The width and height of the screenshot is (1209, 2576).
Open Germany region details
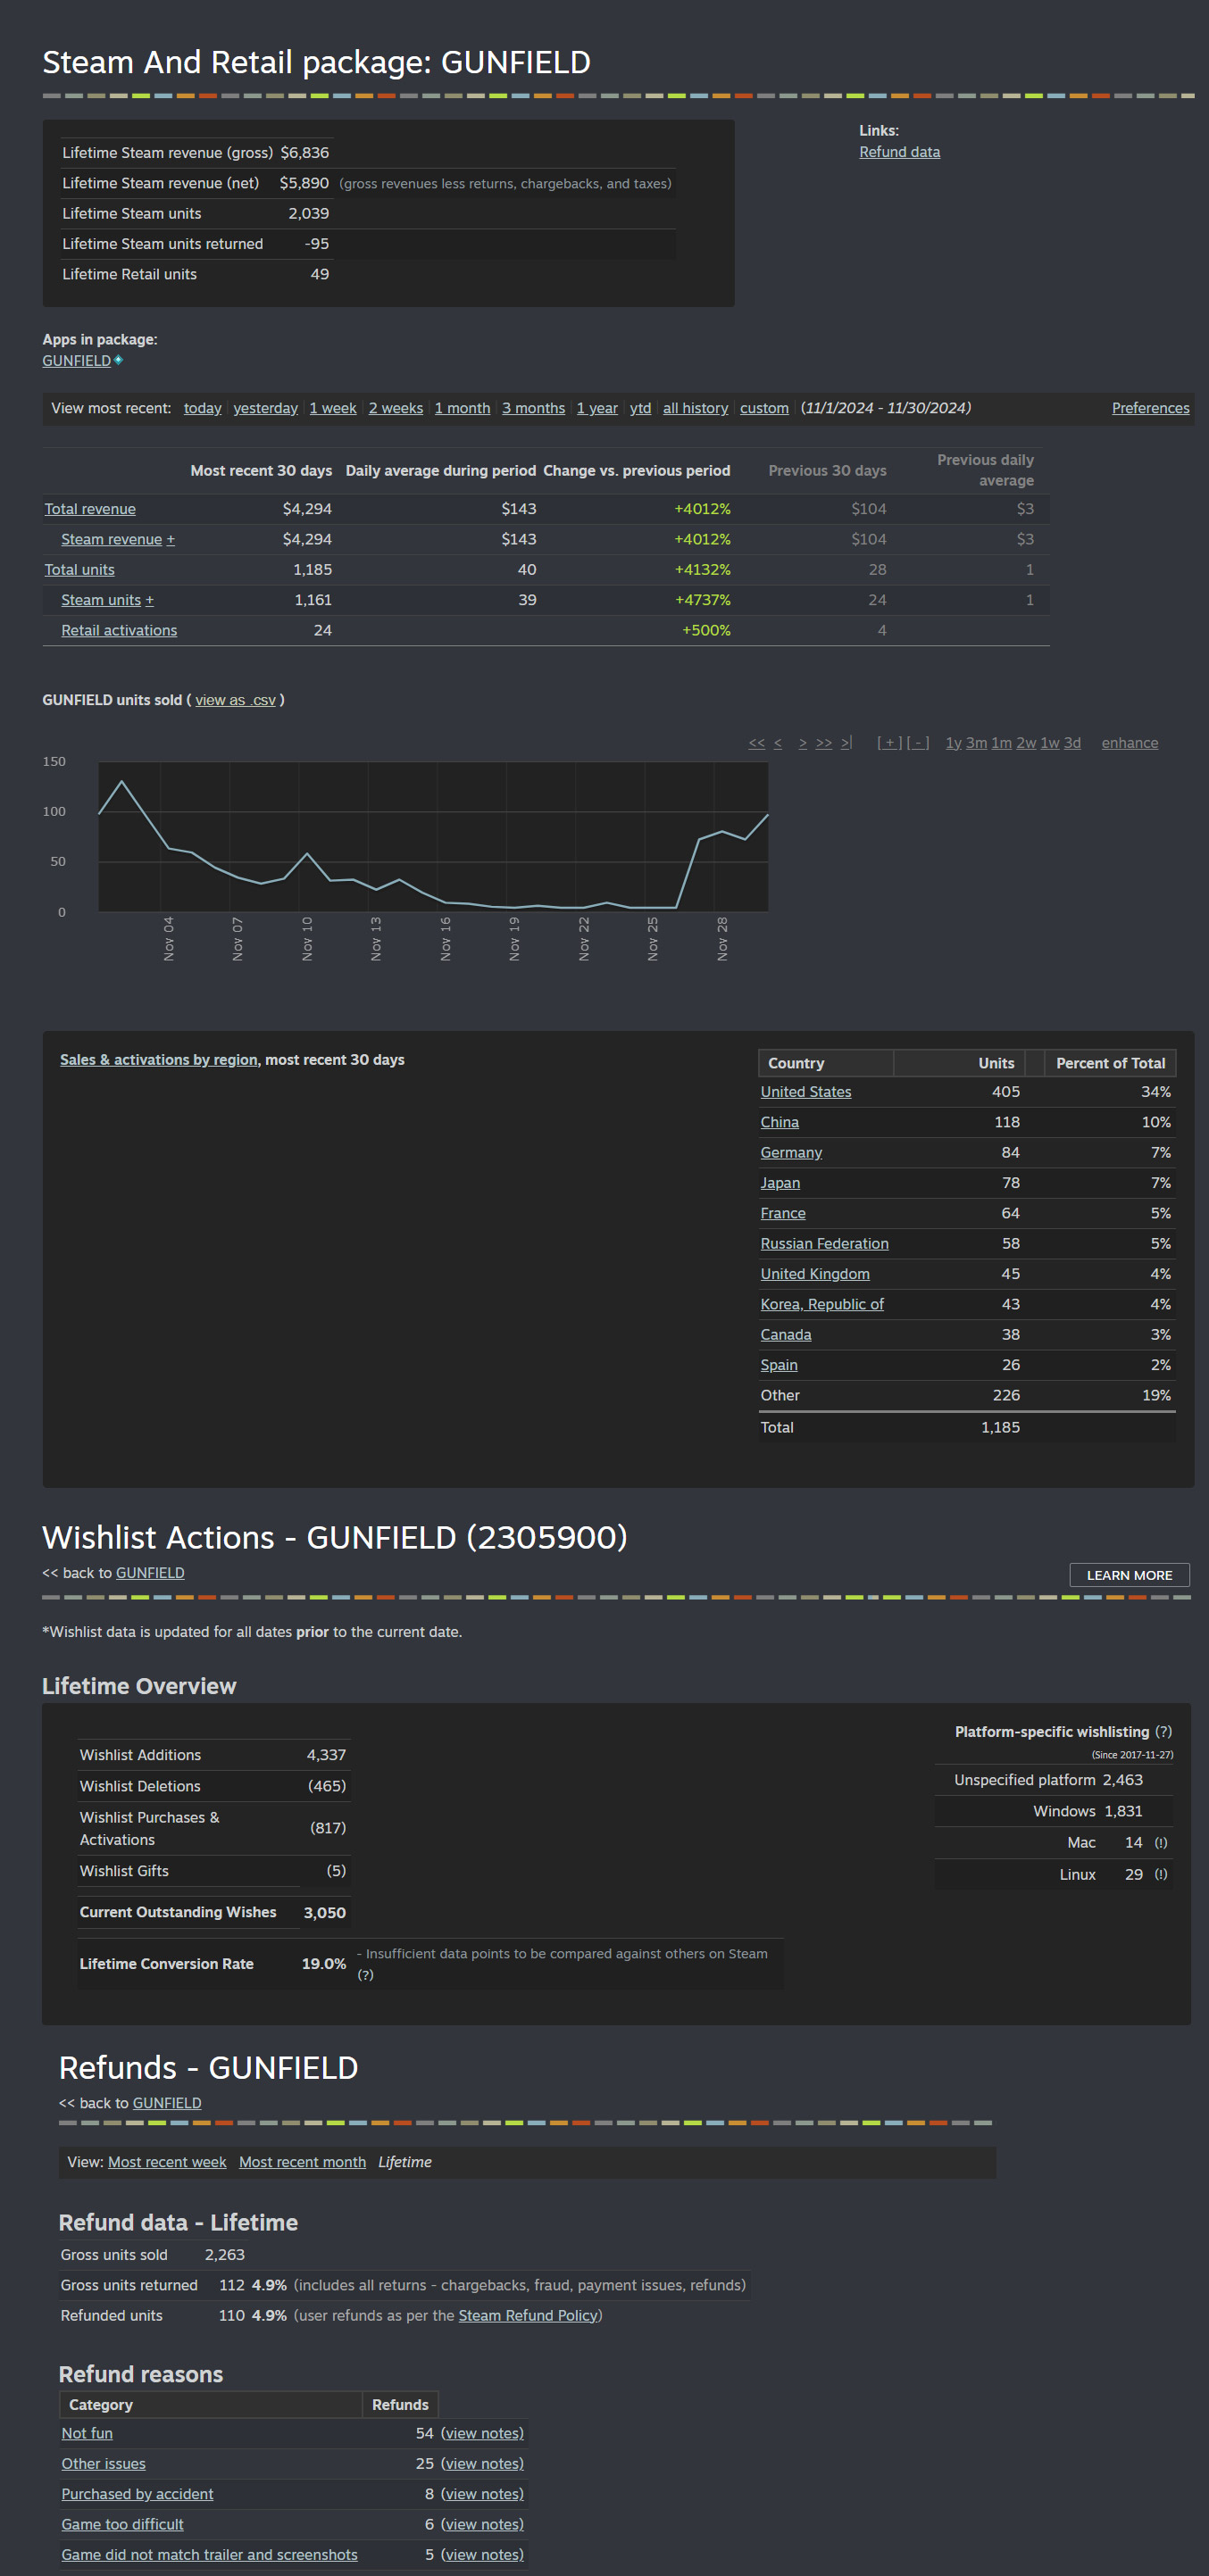point(791,1153)
